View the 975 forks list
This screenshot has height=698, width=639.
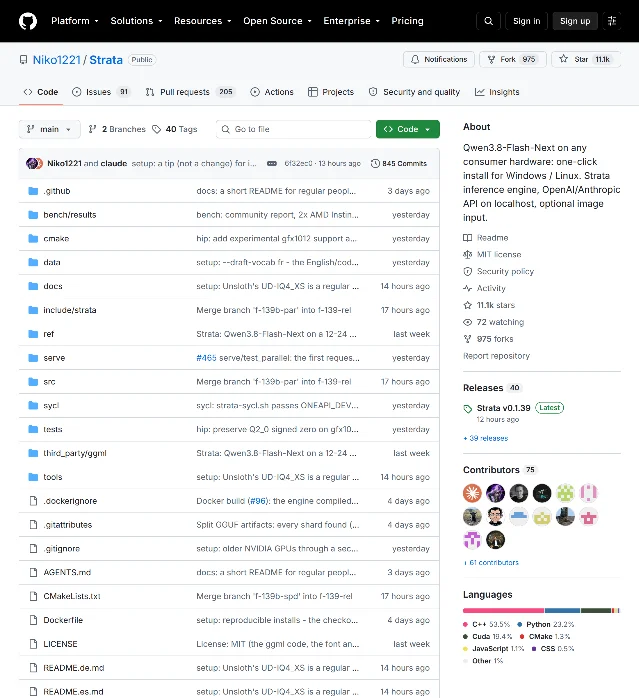click(488, 339)
